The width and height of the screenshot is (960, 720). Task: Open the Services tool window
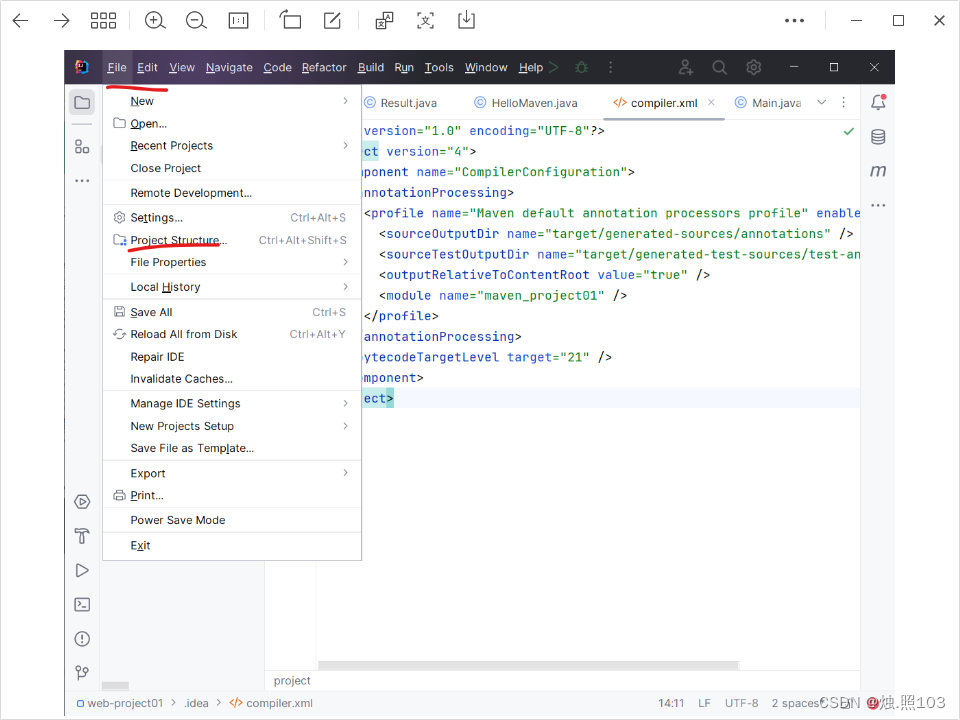pyautogui.click(x=82, y=501)
